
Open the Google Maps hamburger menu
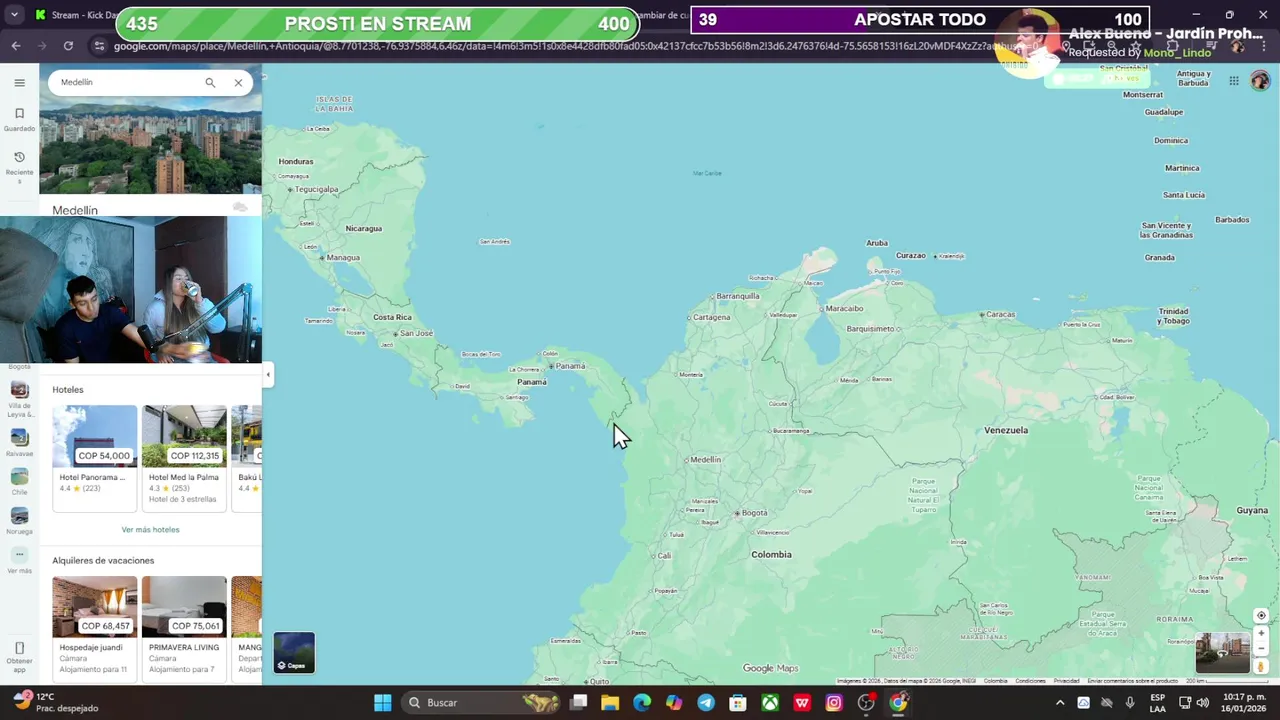[x=19, y=83]
